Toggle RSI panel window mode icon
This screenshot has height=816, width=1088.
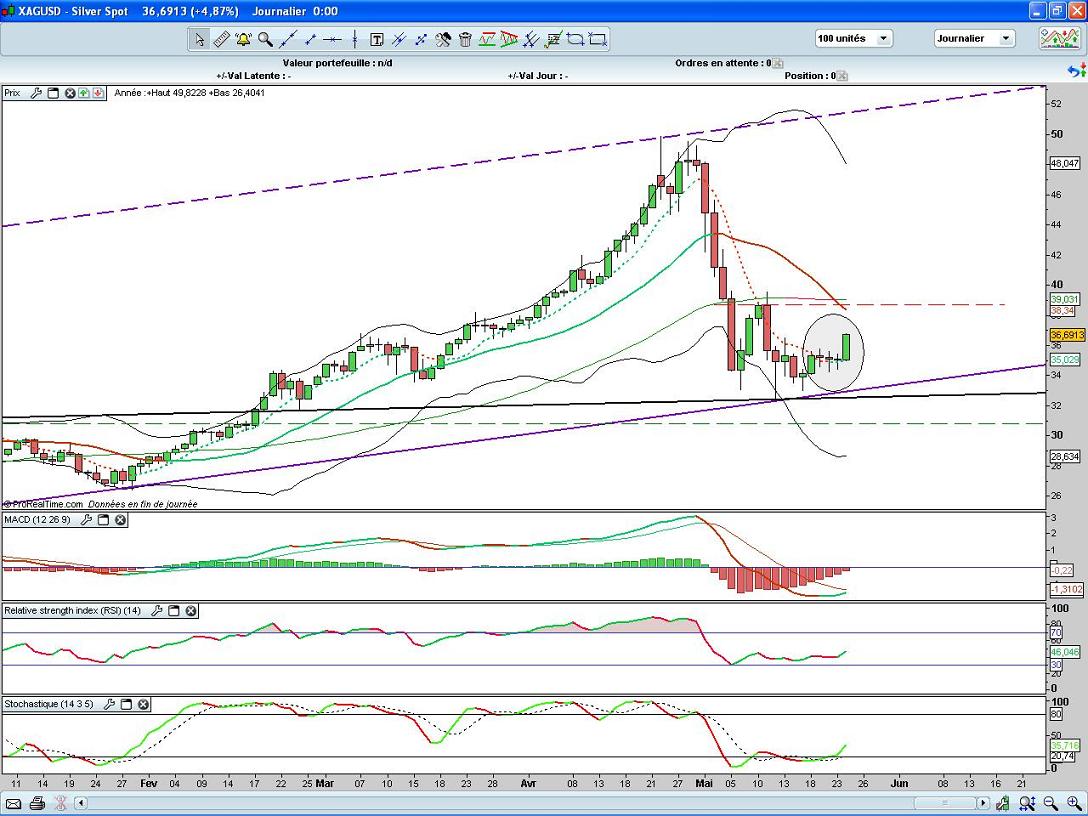click(173, 610)
